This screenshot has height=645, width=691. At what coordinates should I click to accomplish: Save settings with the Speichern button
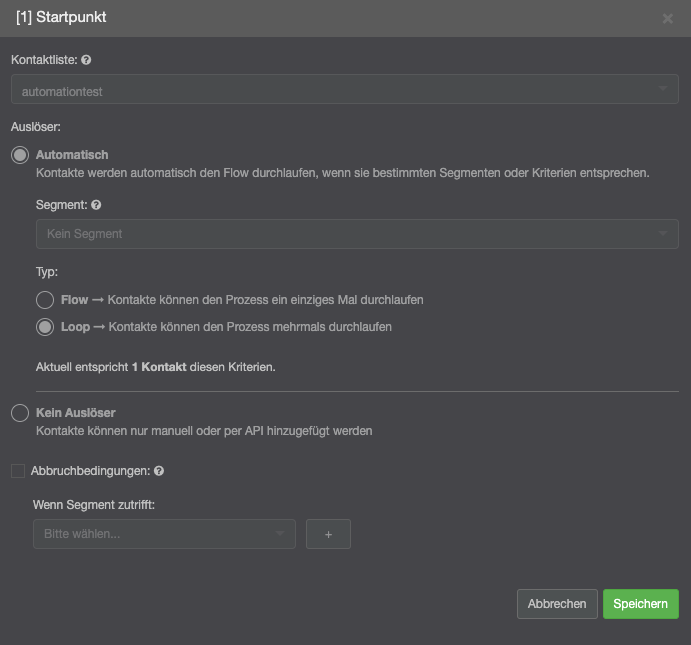640,604
